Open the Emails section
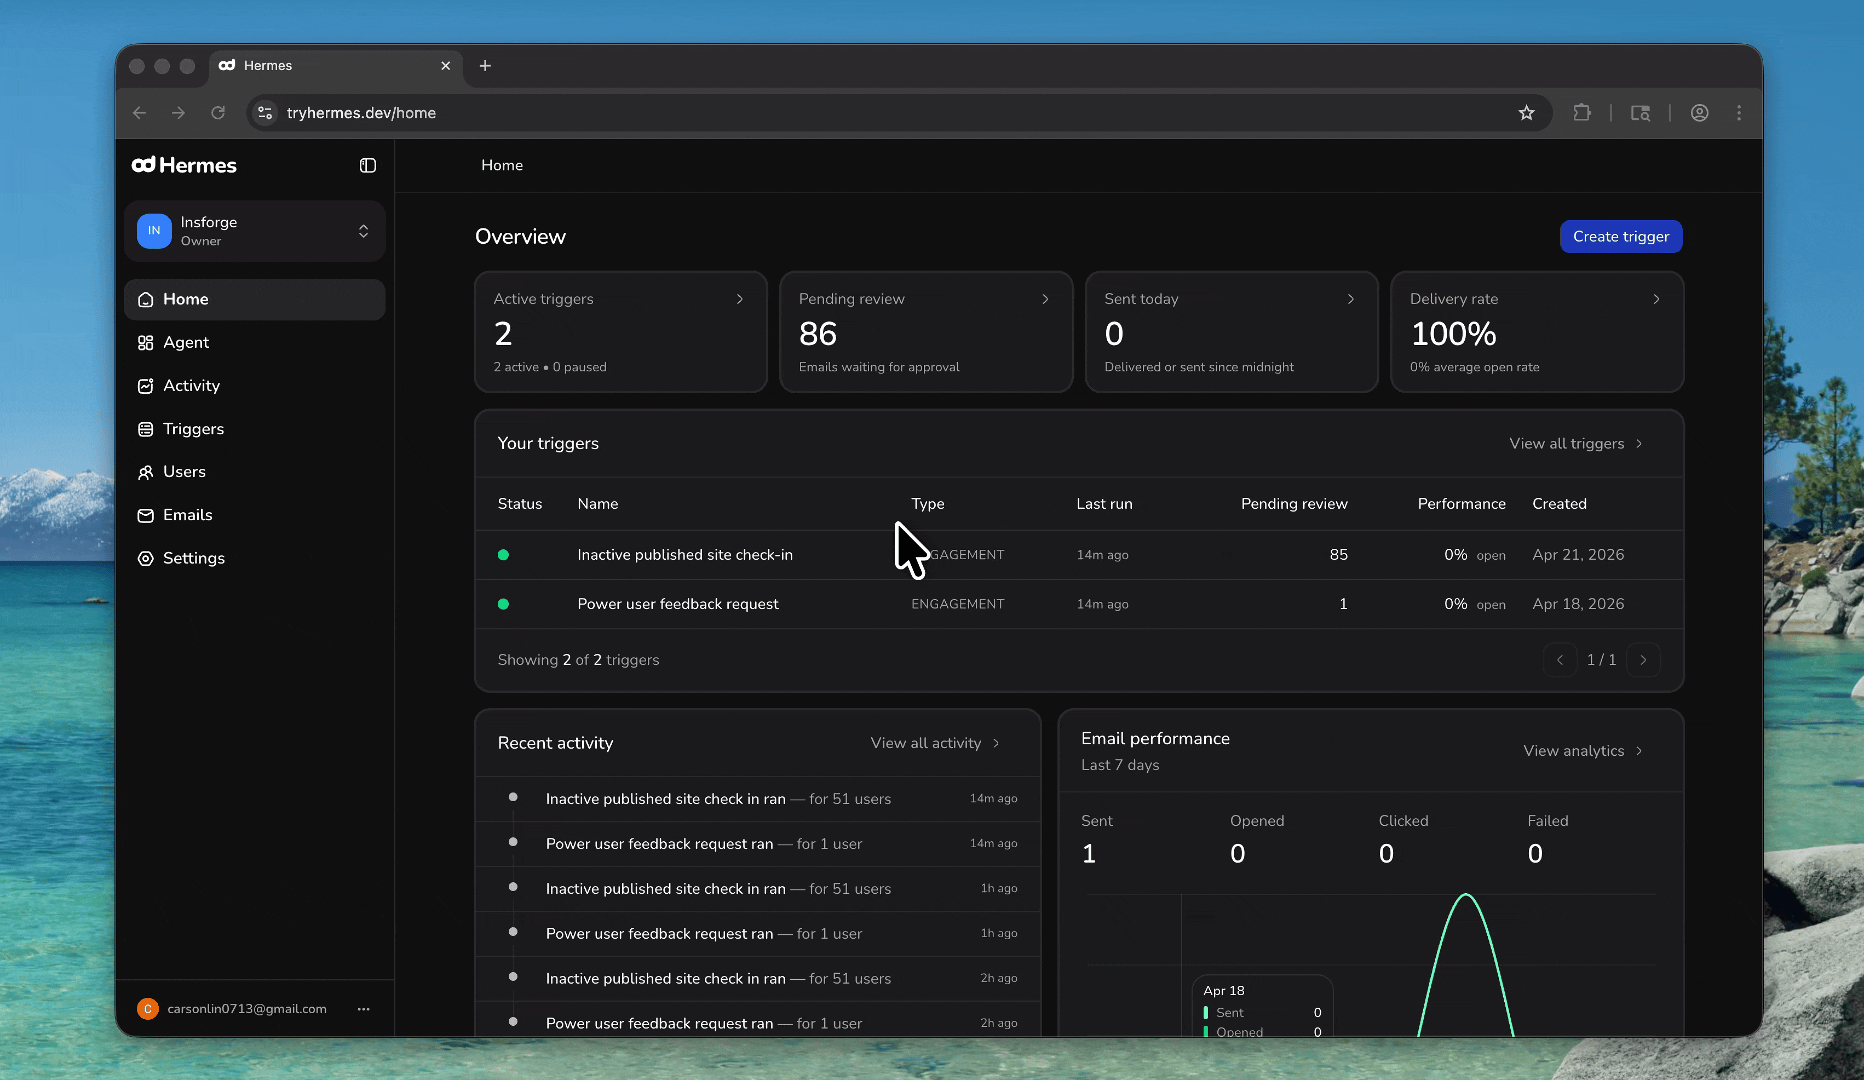This screenshot has width=1864, height=1080. (188, 515)
